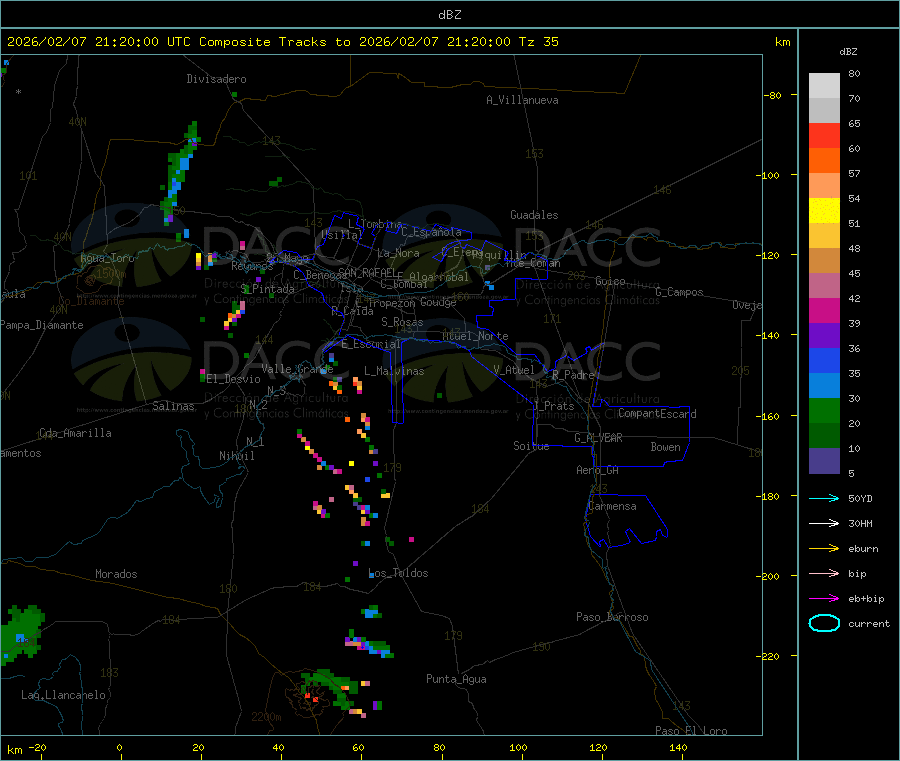Screen dimensions: 900x761
Task: Click the Pampa_Diamante label
Action: [x=42, y=325]
